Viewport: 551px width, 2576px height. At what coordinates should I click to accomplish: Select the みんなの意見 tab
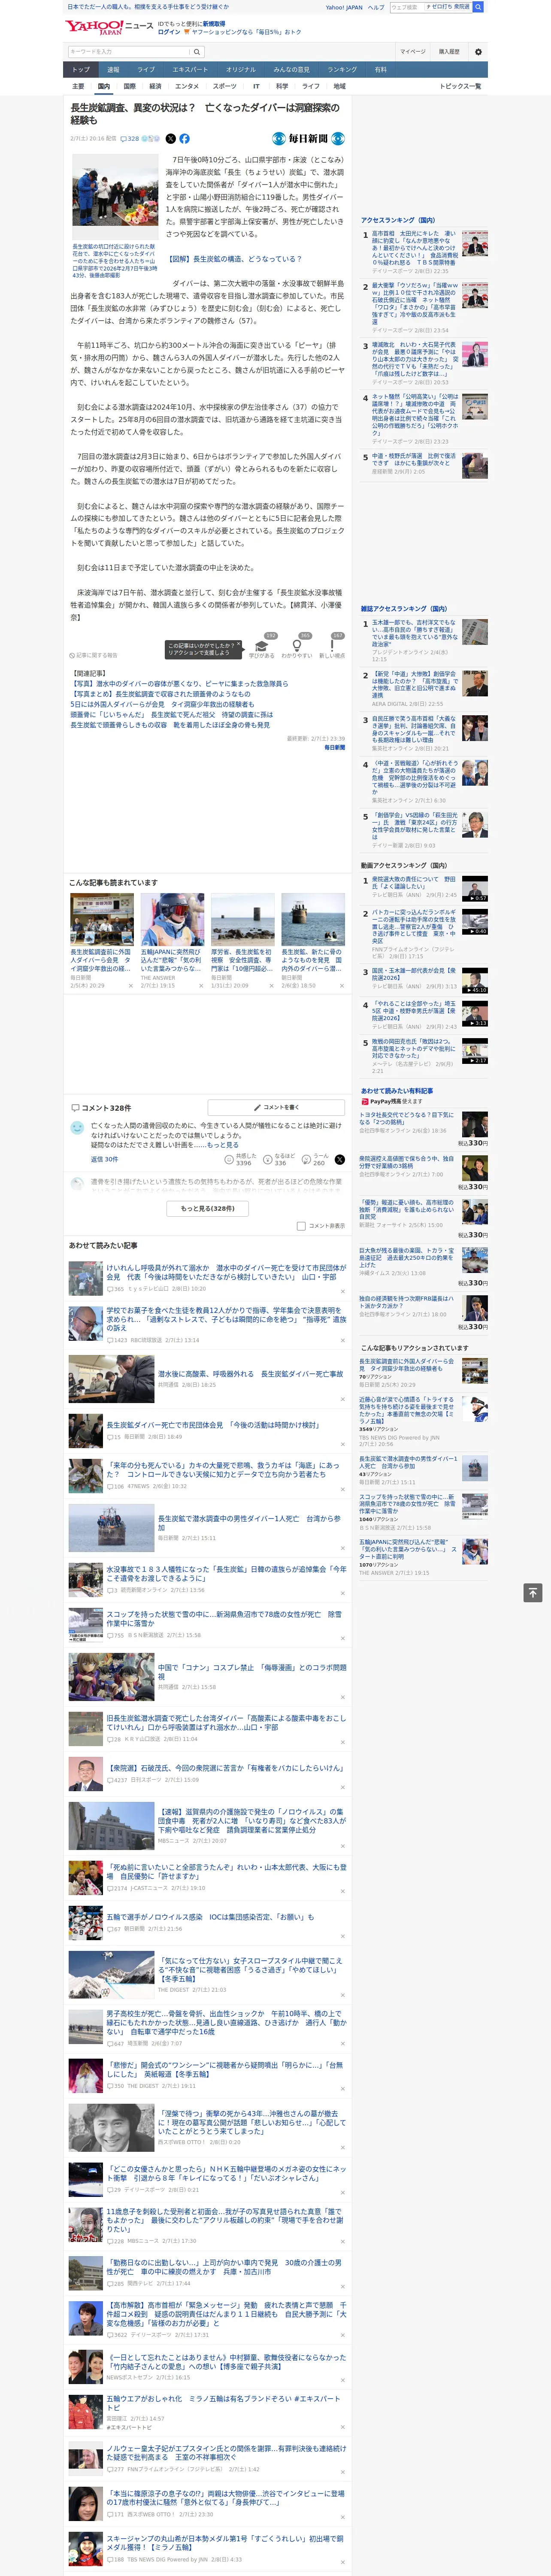(x=292, y=70)
